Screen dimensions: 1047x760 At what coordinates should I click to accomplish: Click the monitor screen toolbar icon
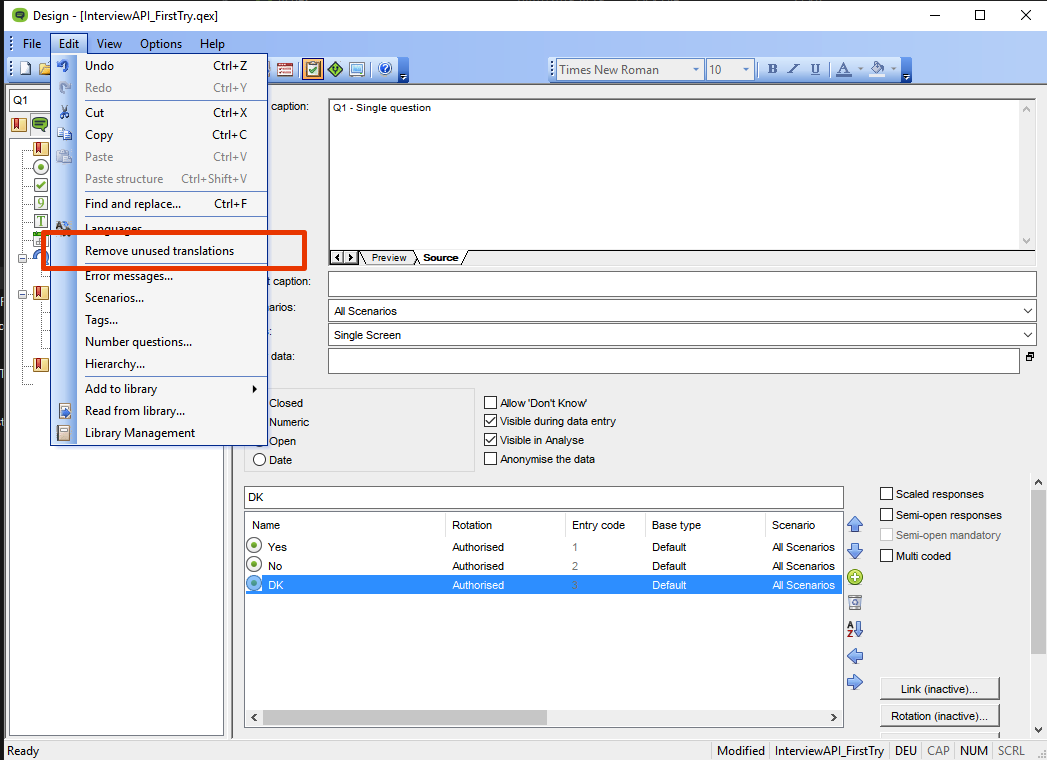tap(357, 69)
